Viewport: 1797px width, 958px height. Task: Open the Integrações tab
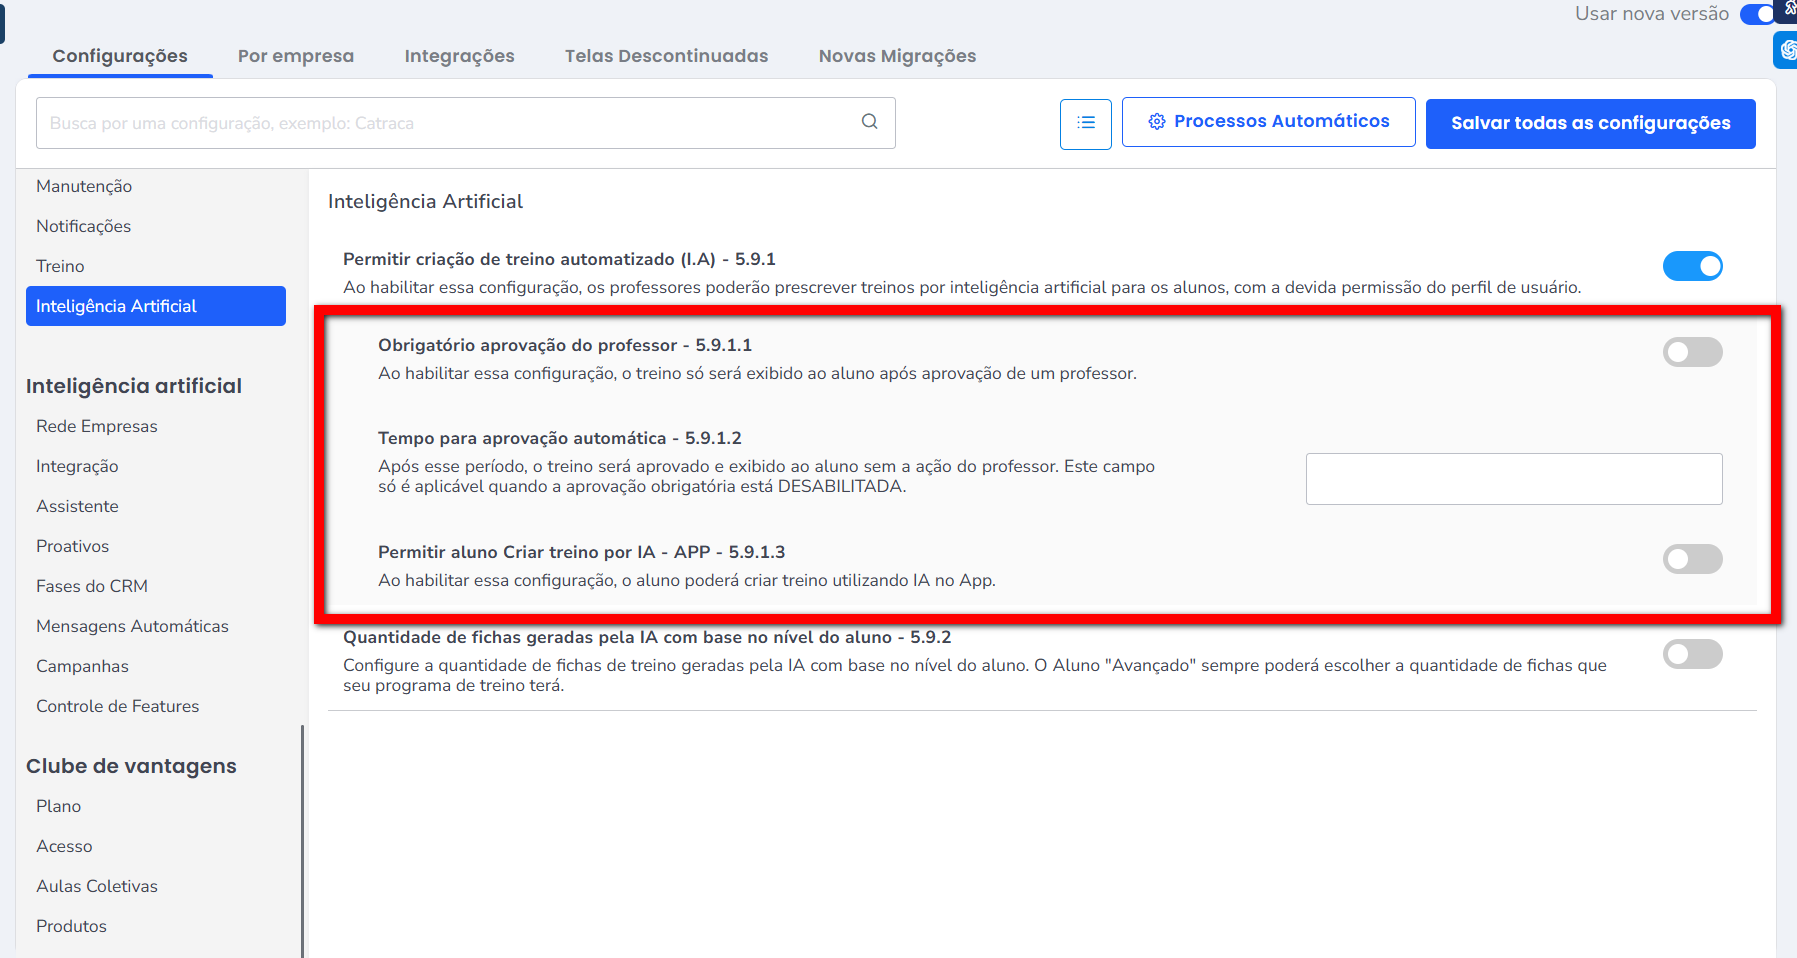(459, 56)
